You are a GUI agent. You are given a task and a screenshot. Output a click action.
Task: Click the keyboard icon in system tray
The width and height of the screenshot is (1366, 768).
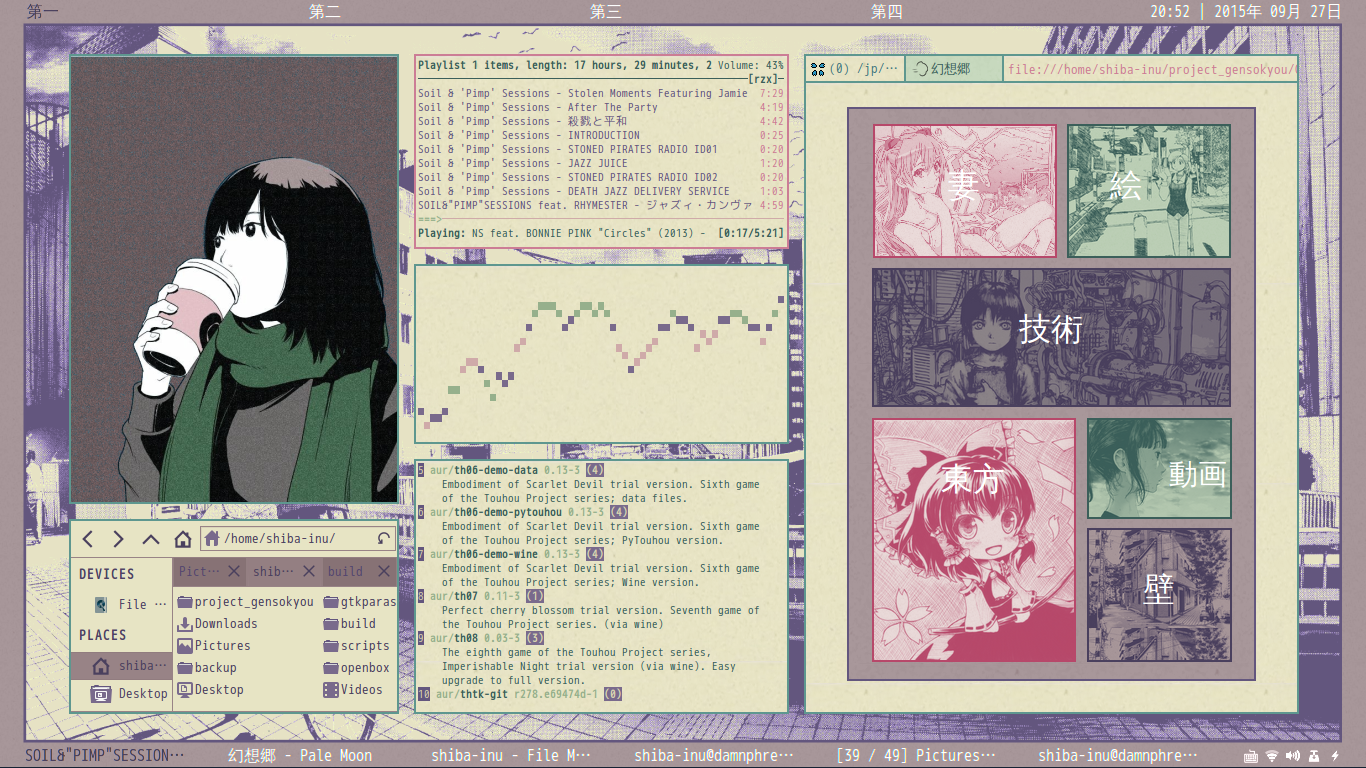pyautogui.click(x=1250, y=756)
